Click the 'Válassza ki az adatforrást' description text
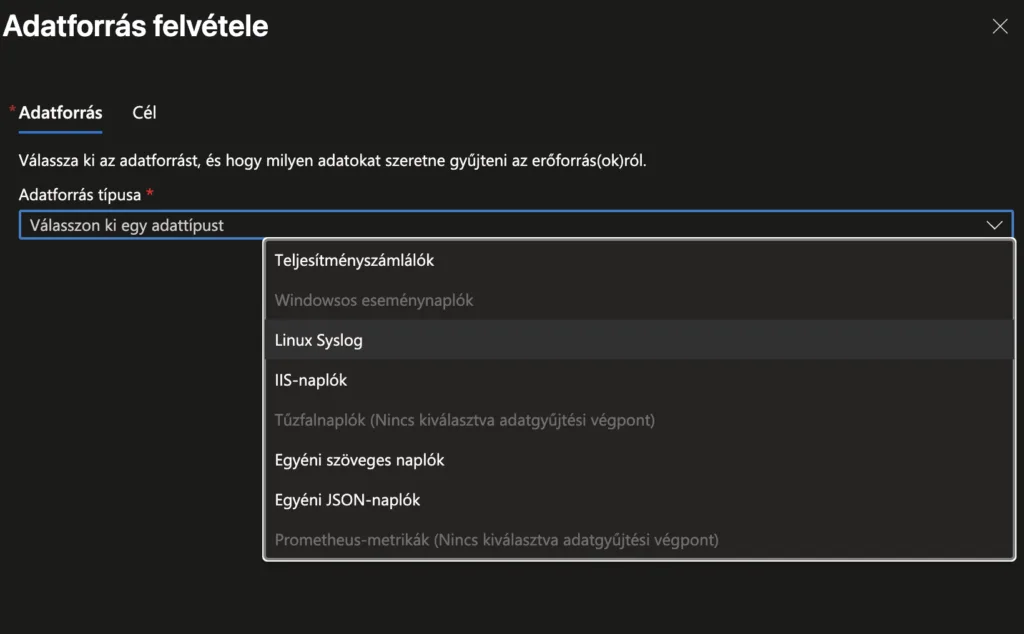 [x=332, y=160]
